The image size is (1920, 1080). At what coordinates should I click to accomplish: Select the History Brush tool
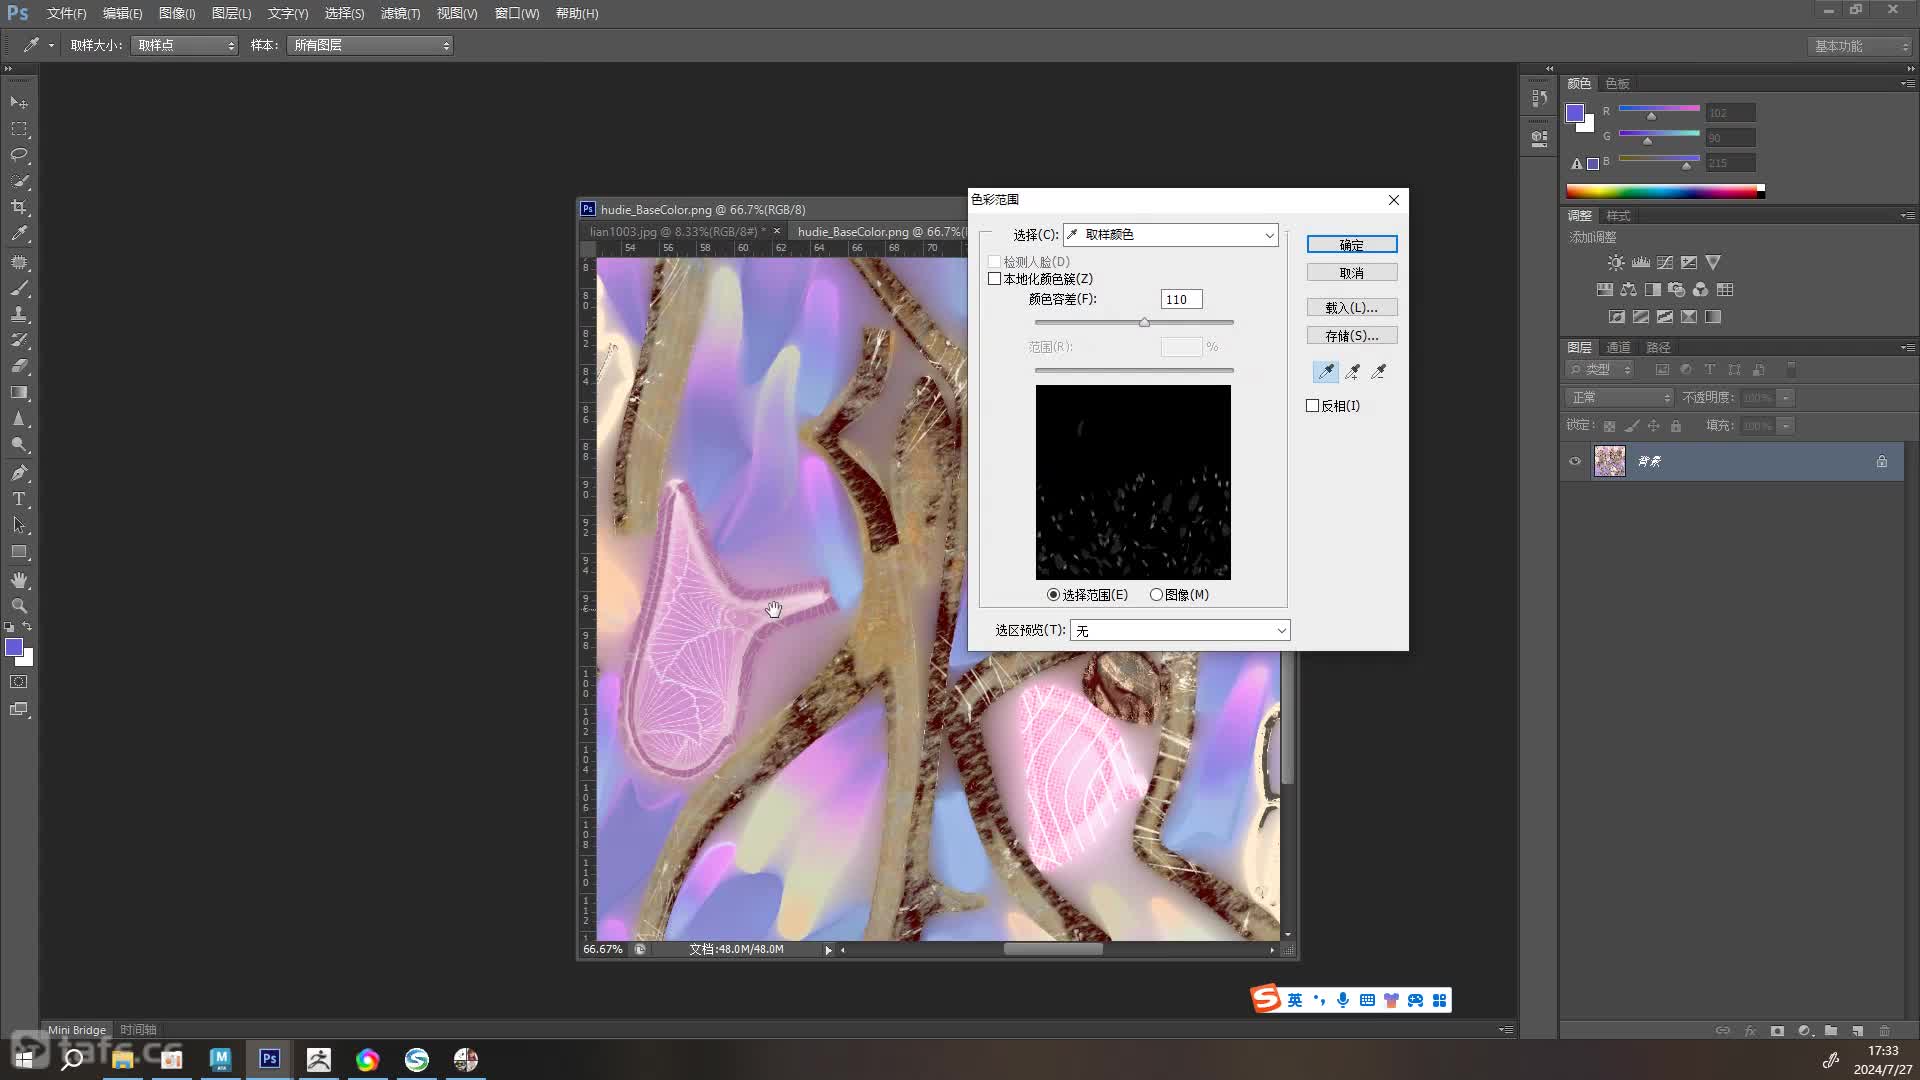19,340
